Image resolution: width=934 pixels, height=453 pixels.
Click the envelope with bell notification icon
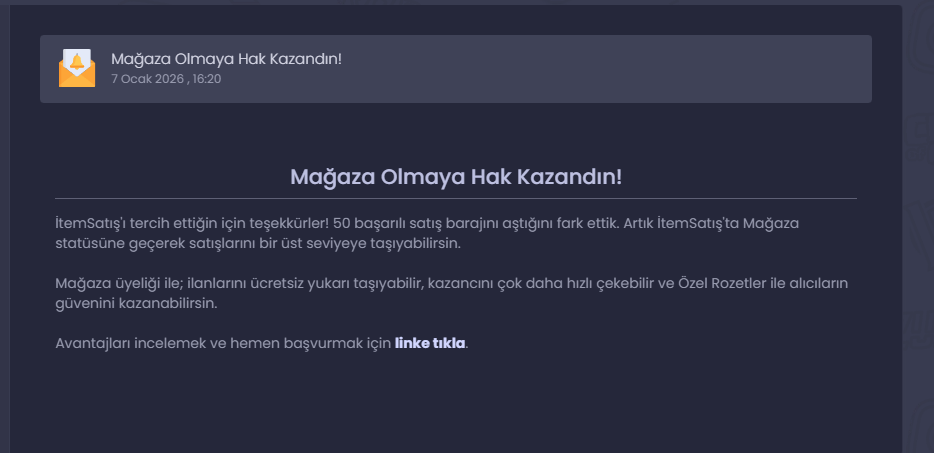click(x=77, y=68)
